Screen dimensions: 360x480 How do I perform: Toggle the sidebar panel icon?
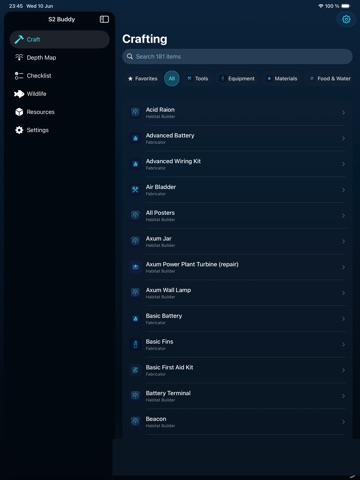[104, 19]
